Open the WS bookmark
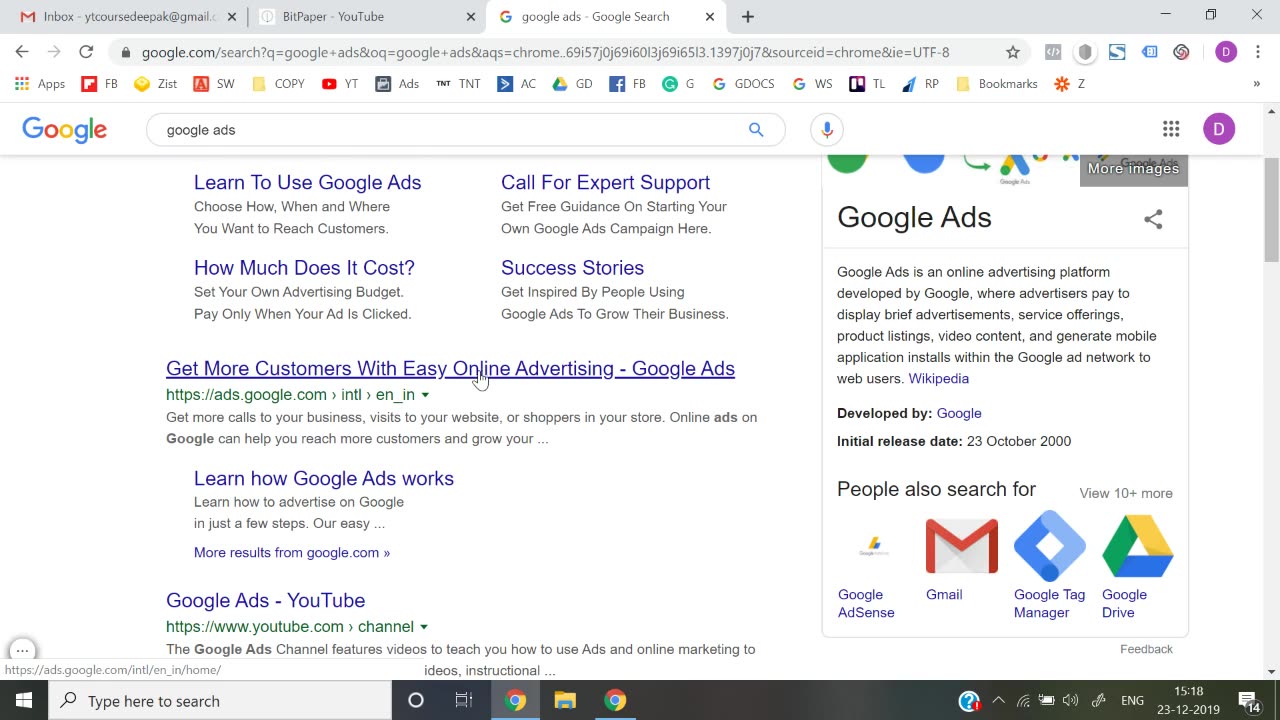Viewport: 1280px width, 720px height. coord(812,84)
